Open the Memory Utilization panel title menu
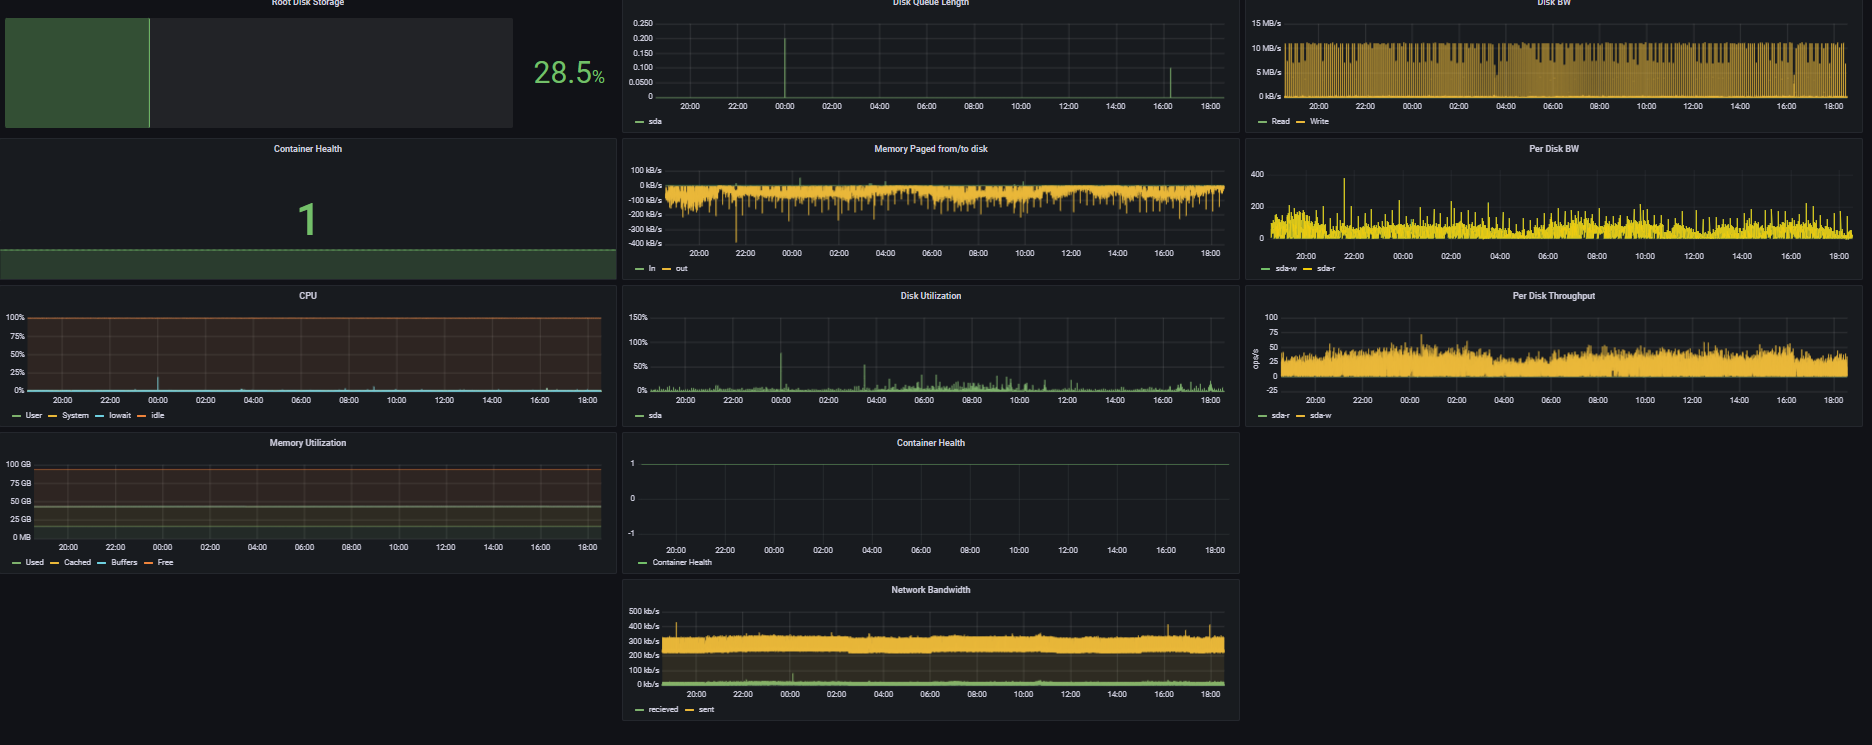Screen dimensions: 1872x745 point(307,443)
